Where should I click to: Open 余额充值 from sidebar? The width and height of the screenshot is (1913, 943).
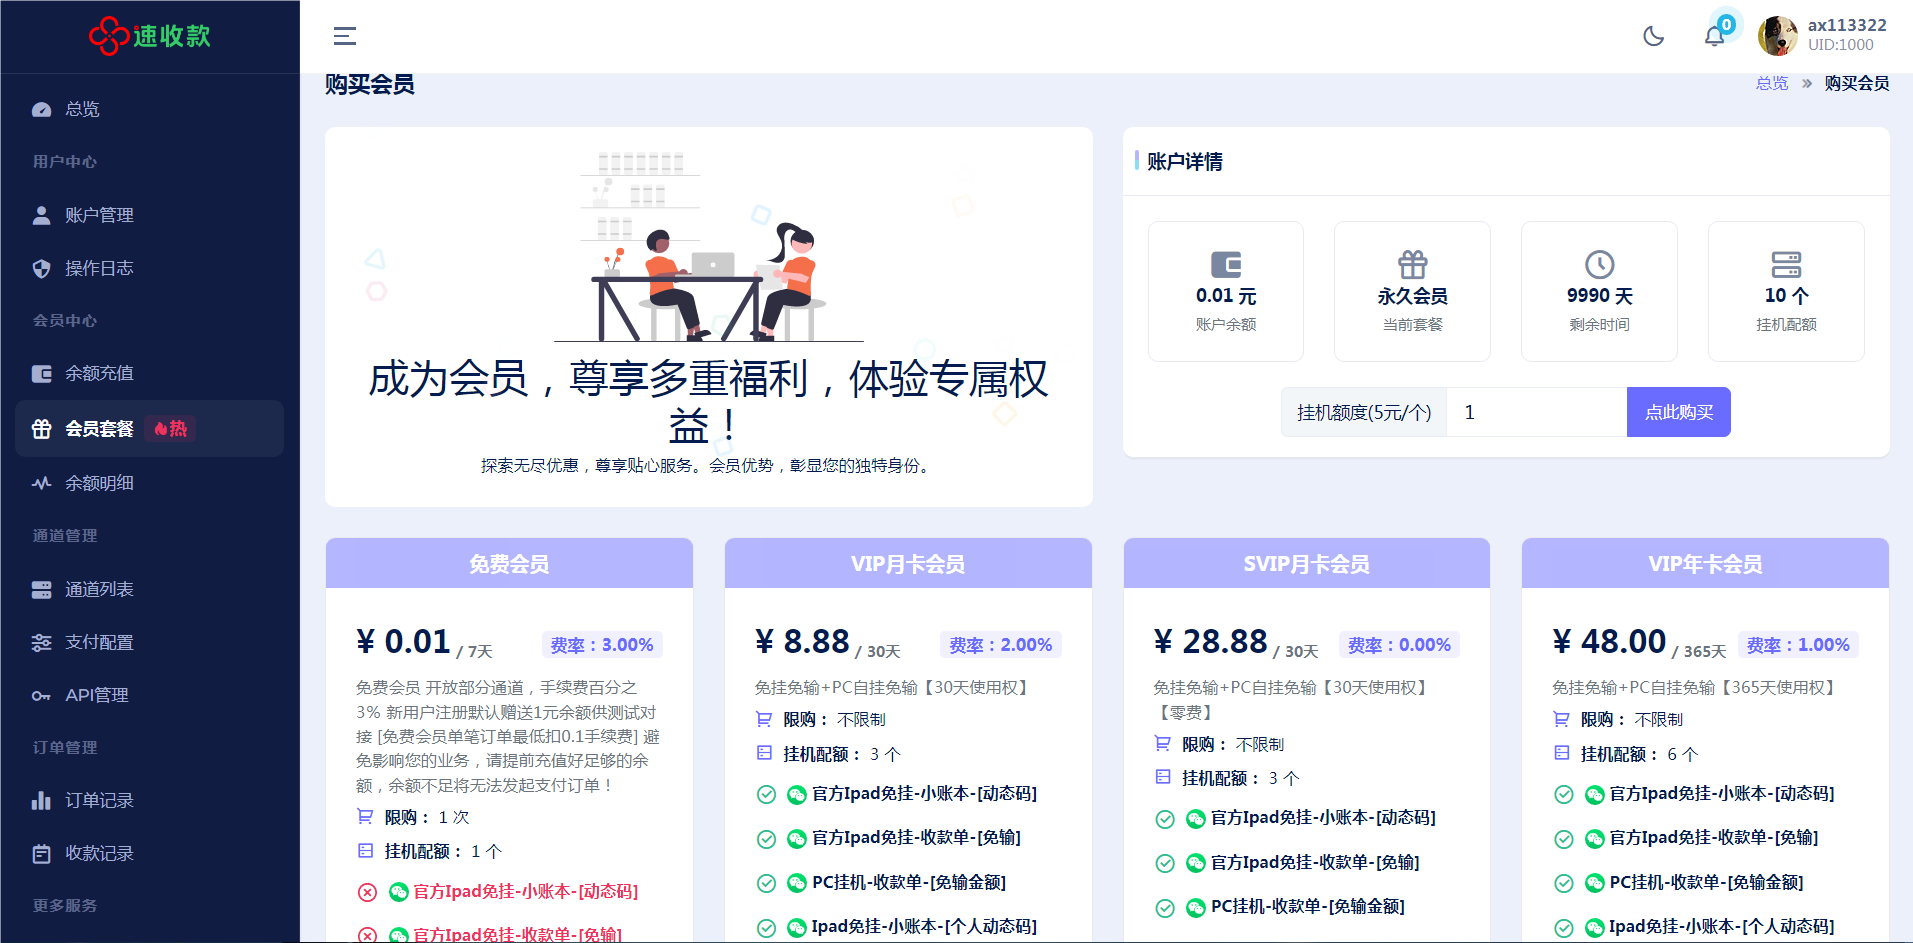point(98,373)
